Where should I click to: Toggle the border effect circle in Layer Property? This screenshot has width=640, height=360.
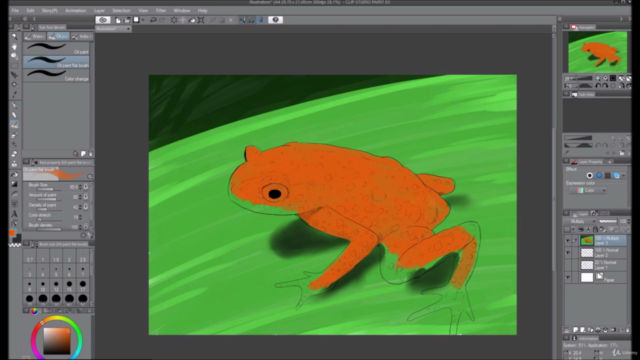pos(590,176)
